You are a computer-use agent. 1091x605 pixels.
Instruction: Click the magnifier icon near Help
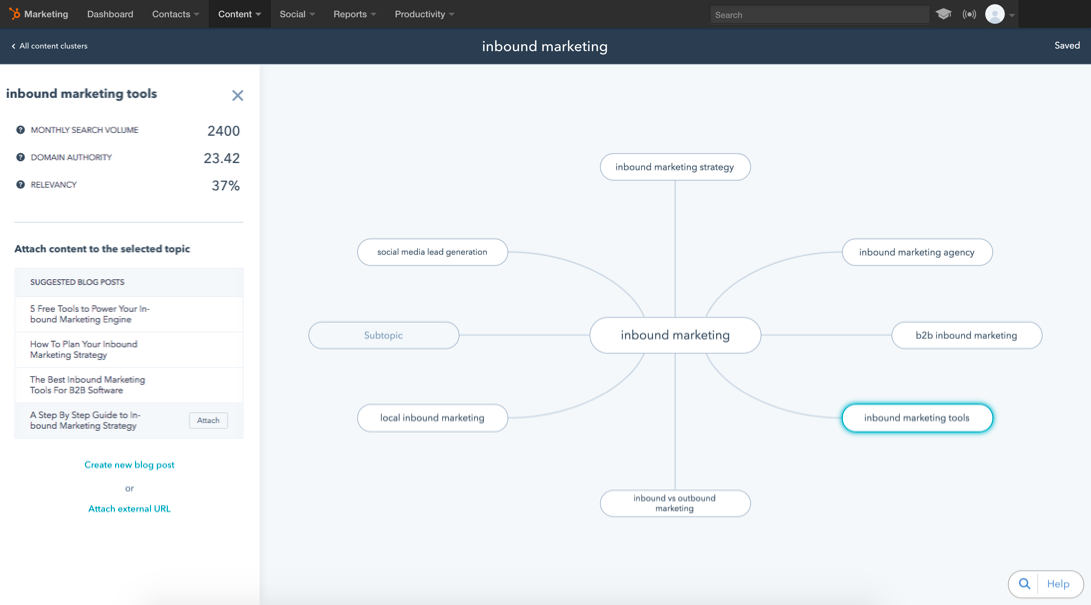(1025, 584)
